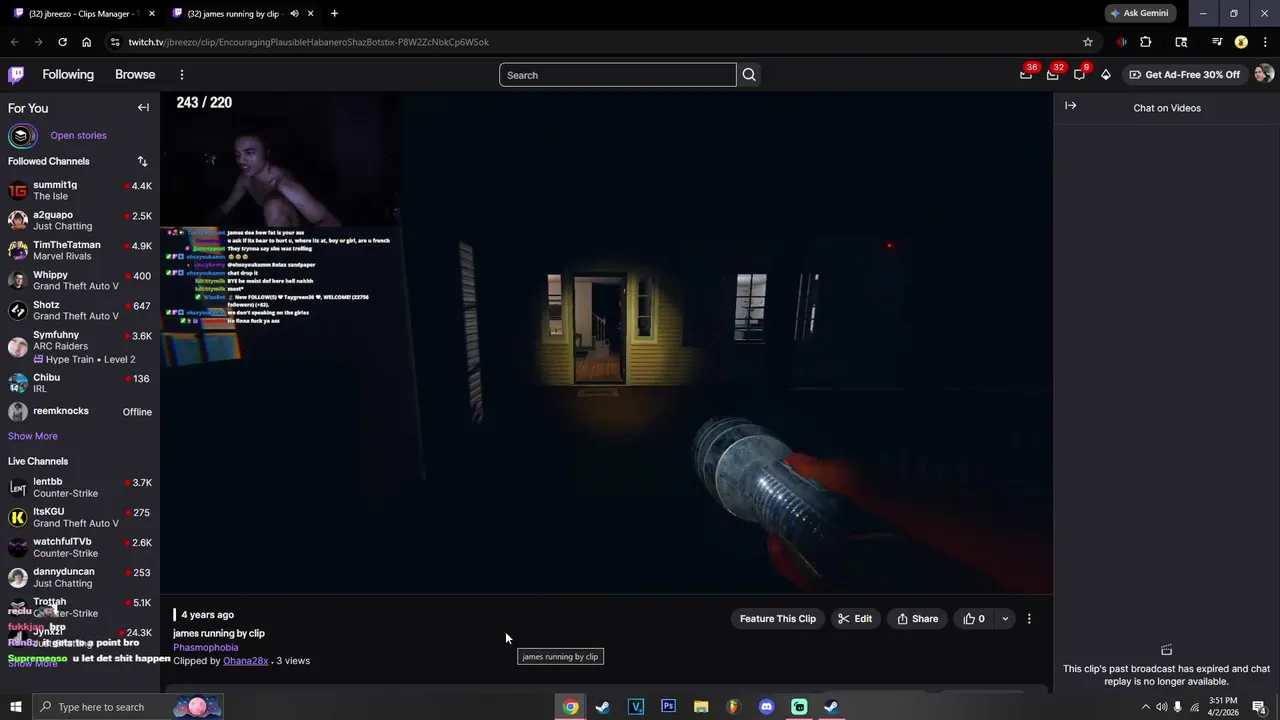Open Discord from the taskbar
The image size is (1280, 720).
[x=766, y=707]
